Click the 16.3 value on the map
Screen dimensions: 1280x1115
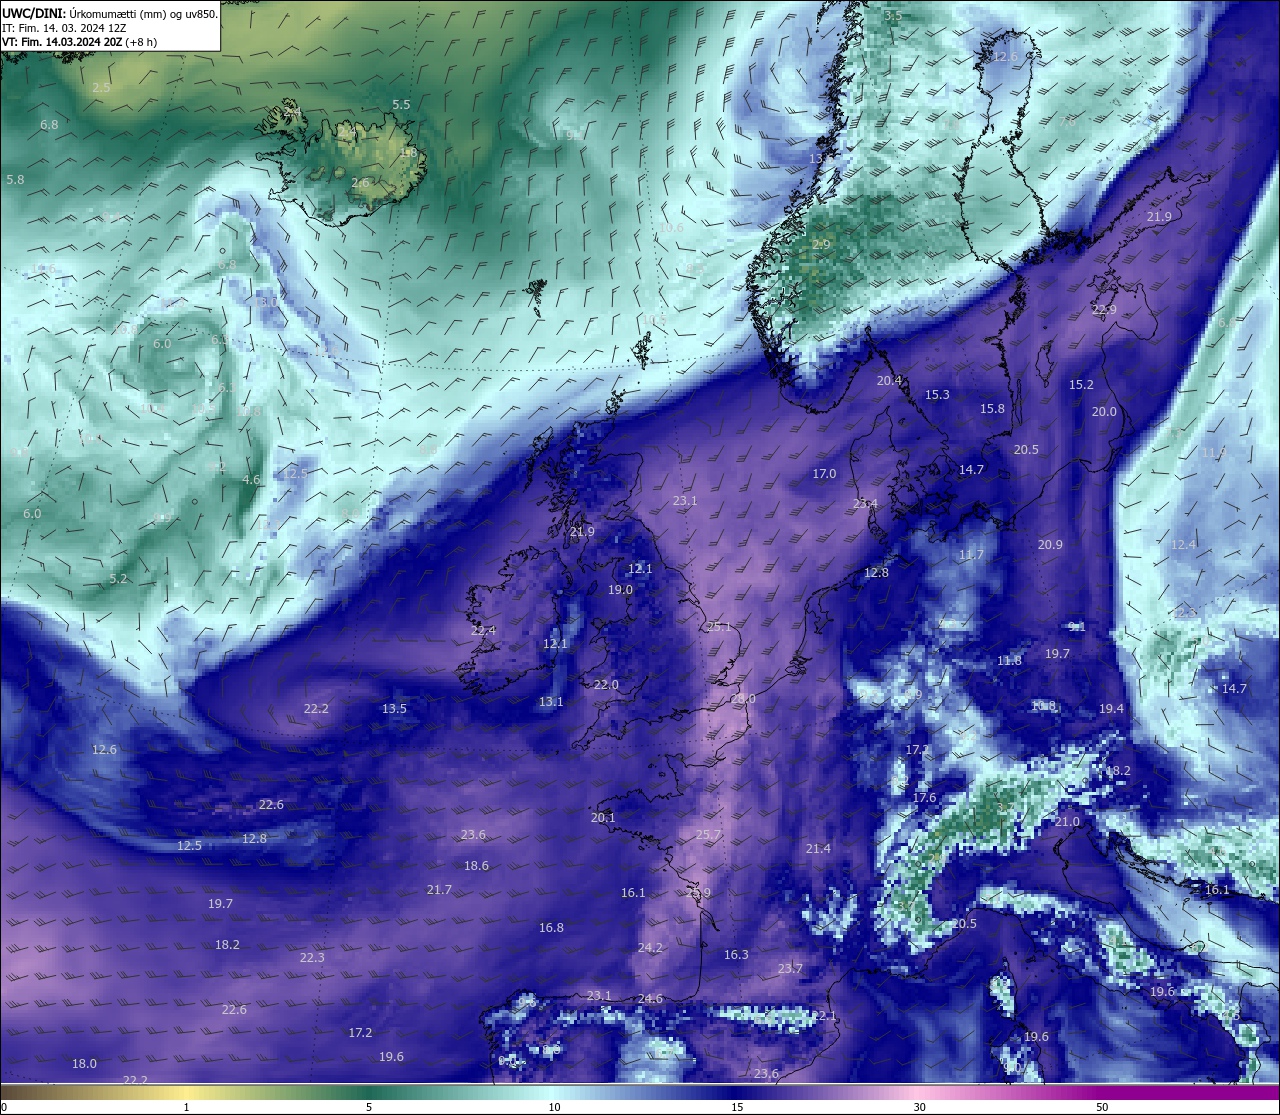click(x=736, y=956)
